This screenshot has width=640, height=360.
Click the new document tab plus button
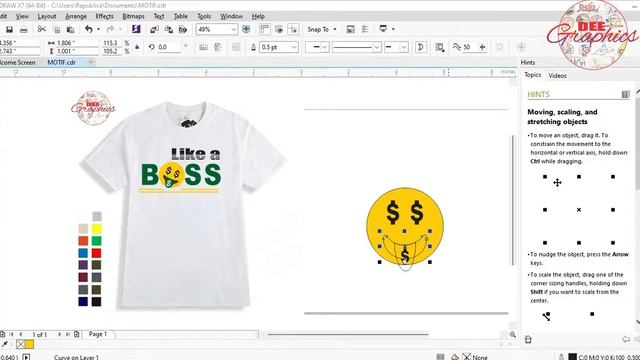[91, 62]
